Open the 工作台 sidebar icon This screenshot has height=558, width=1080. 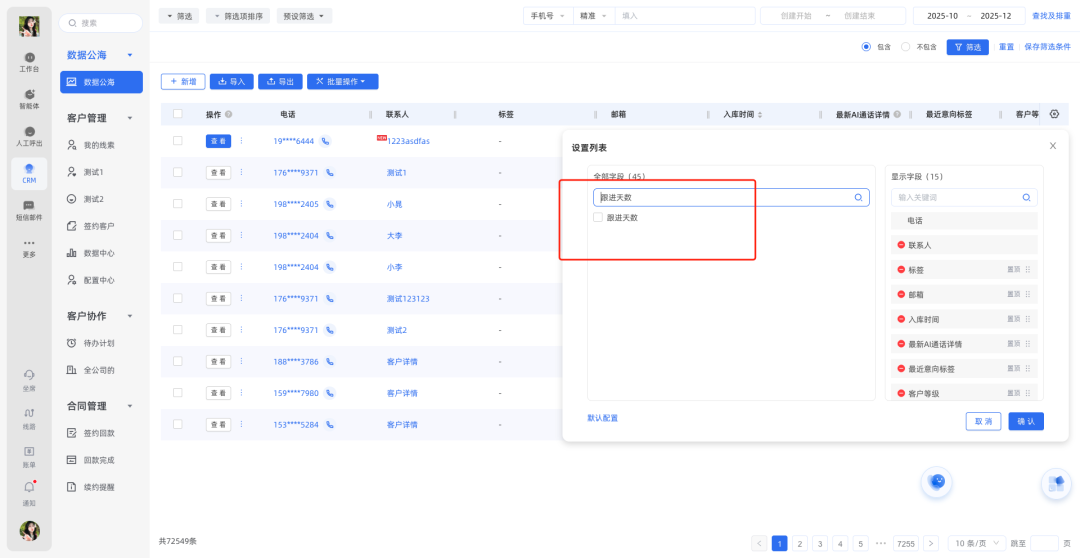coord(29,61)
